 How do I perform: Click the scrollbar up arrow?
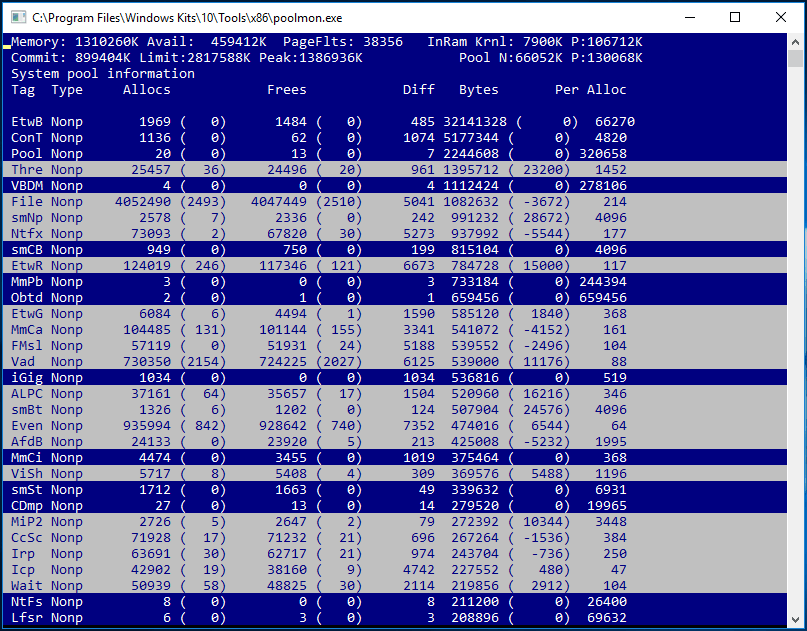796,43
